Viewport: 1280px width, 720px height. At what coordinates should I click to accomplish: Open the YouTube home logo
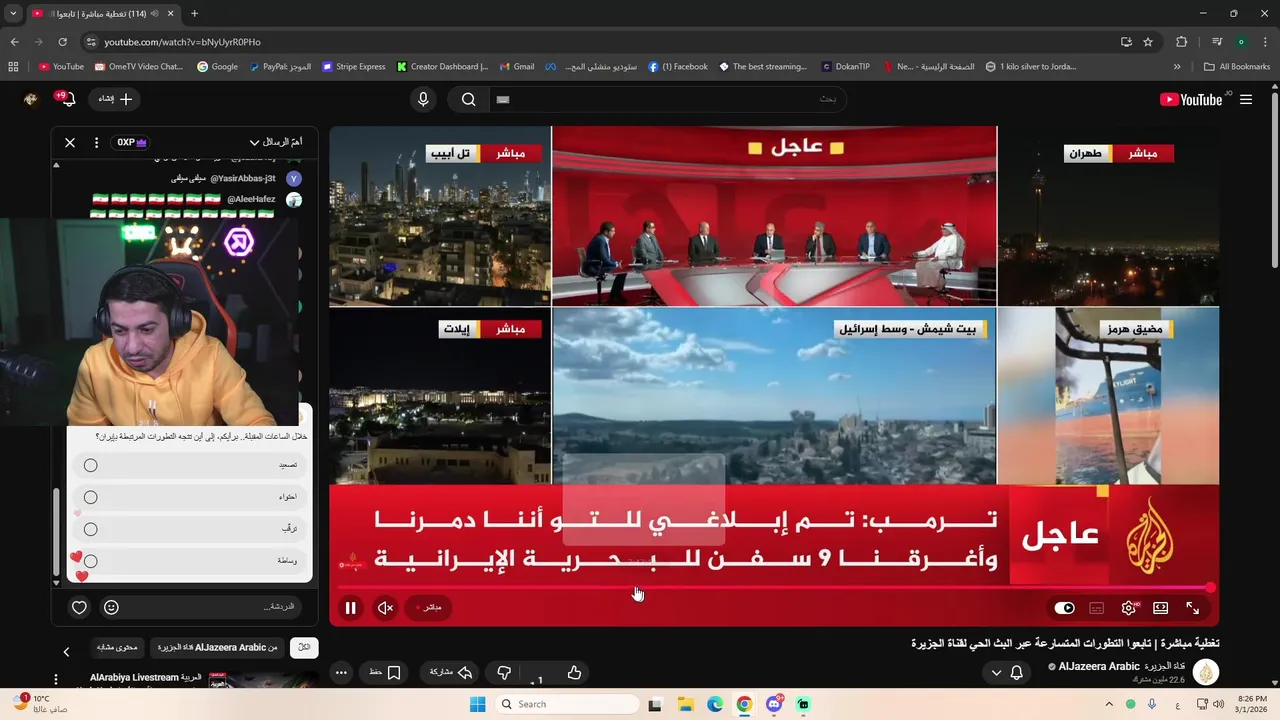coord(1191,99)
